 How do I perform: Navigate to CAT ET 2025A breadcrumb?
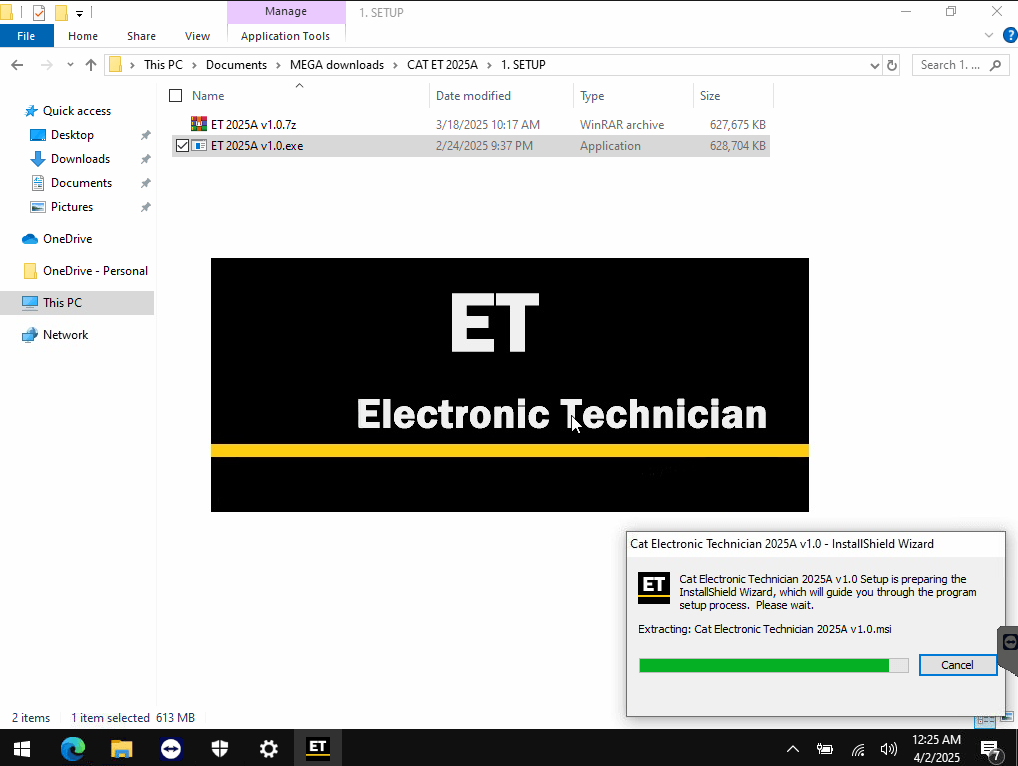tap(442, 65)
